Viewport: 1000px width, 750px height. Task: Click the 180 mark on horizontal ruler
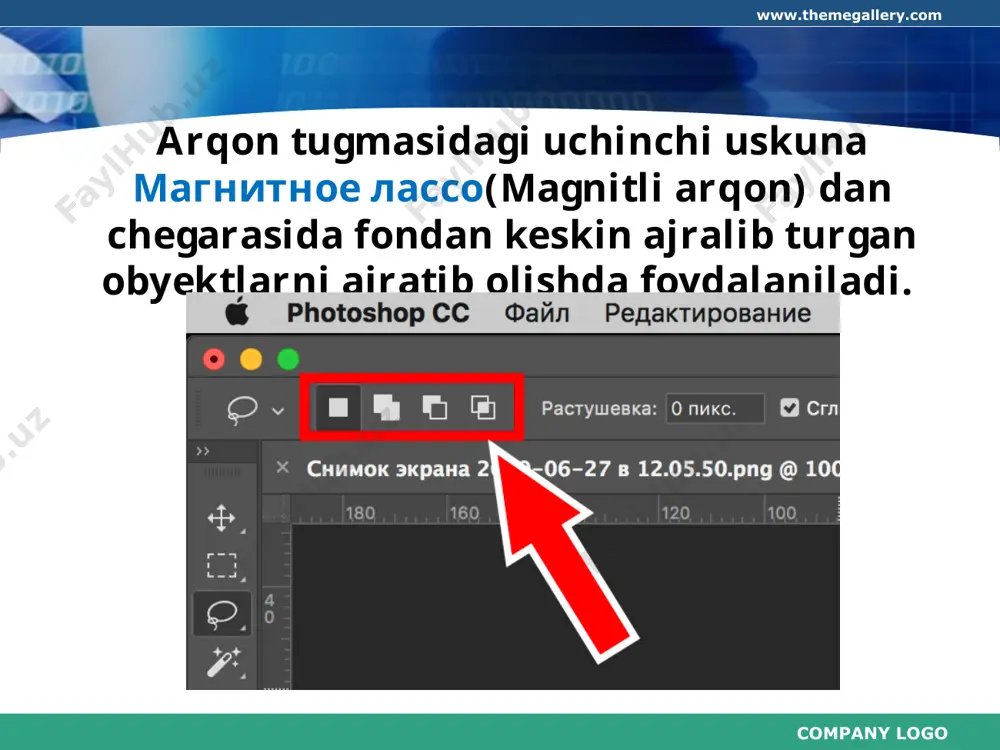pyautogui.click(x=360, y=513)
